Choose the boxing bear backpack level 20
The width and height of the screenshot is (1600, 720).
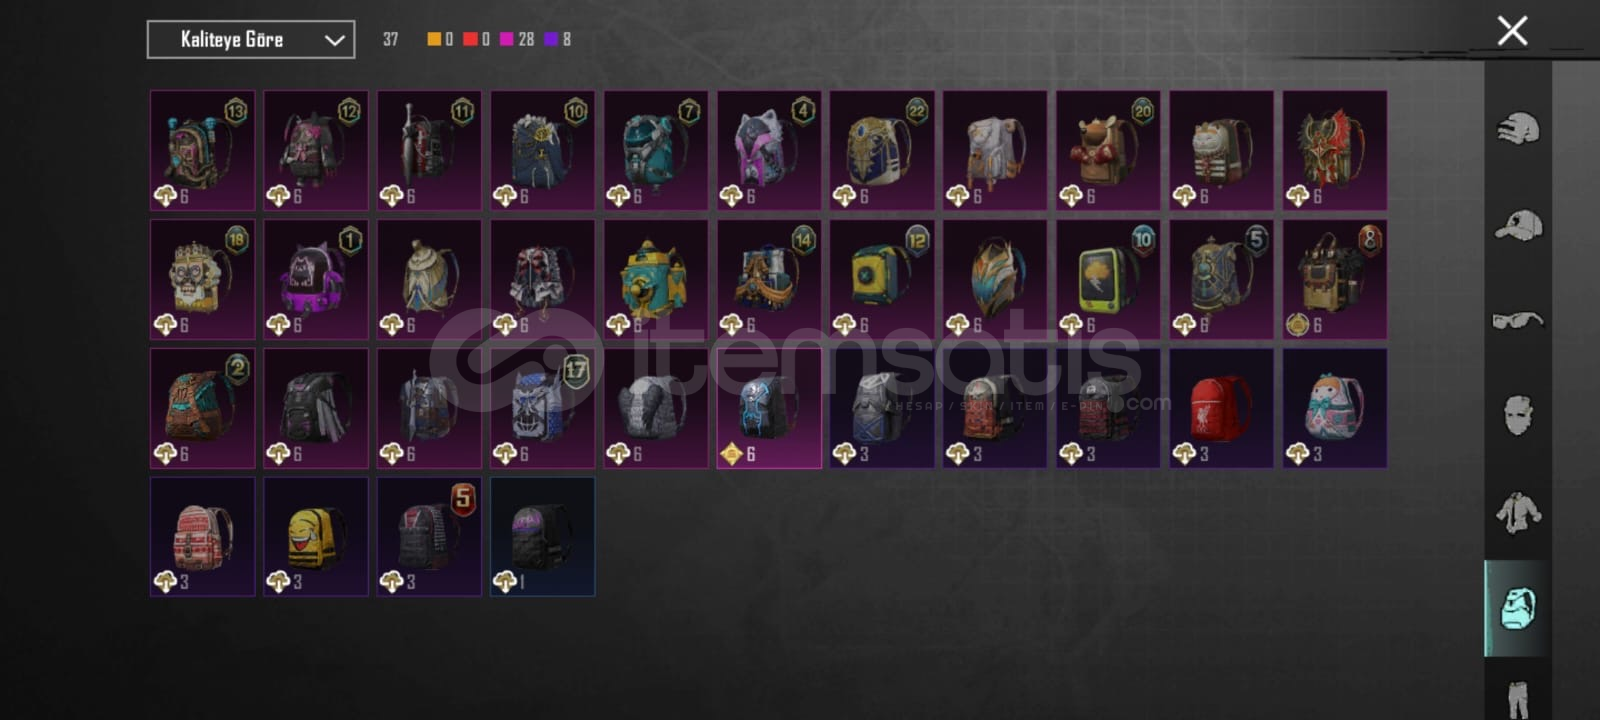click(x=1108, y=151)
